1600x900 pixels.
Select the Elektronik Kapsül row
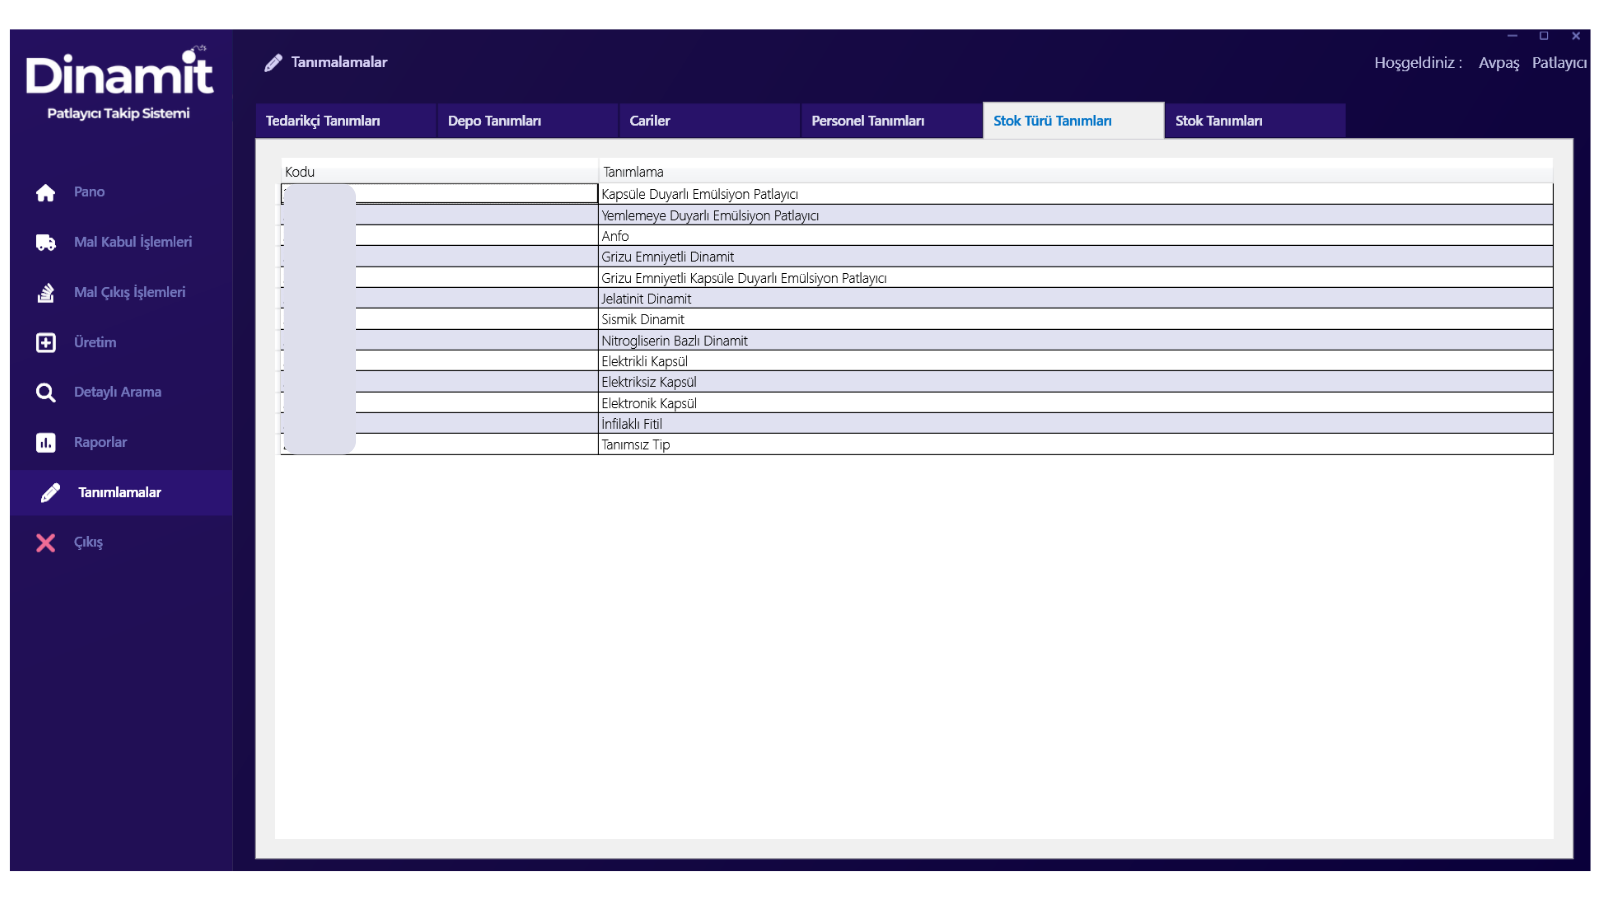click(917, 403)
